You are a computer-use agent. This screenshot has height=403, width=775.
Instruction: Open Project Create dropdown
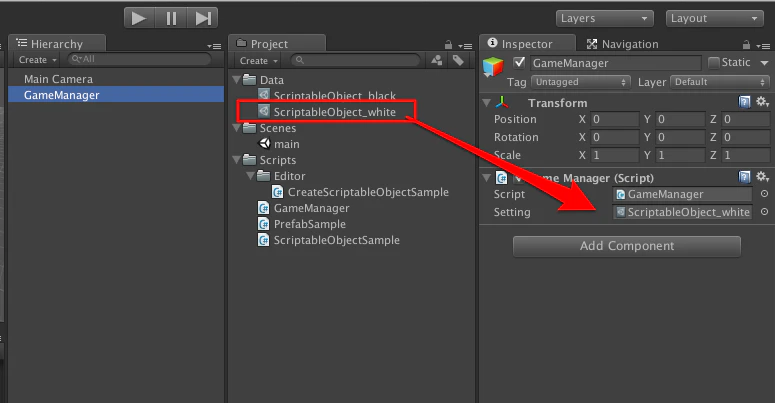click(x=258, y=61)
